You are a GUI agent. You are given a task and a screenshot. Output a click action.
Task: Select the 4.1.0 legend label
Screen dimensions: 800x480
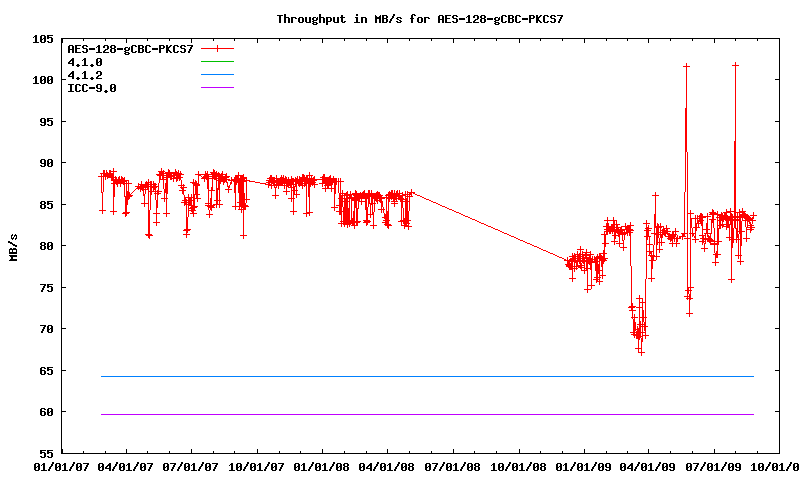(x=84, y=62)
